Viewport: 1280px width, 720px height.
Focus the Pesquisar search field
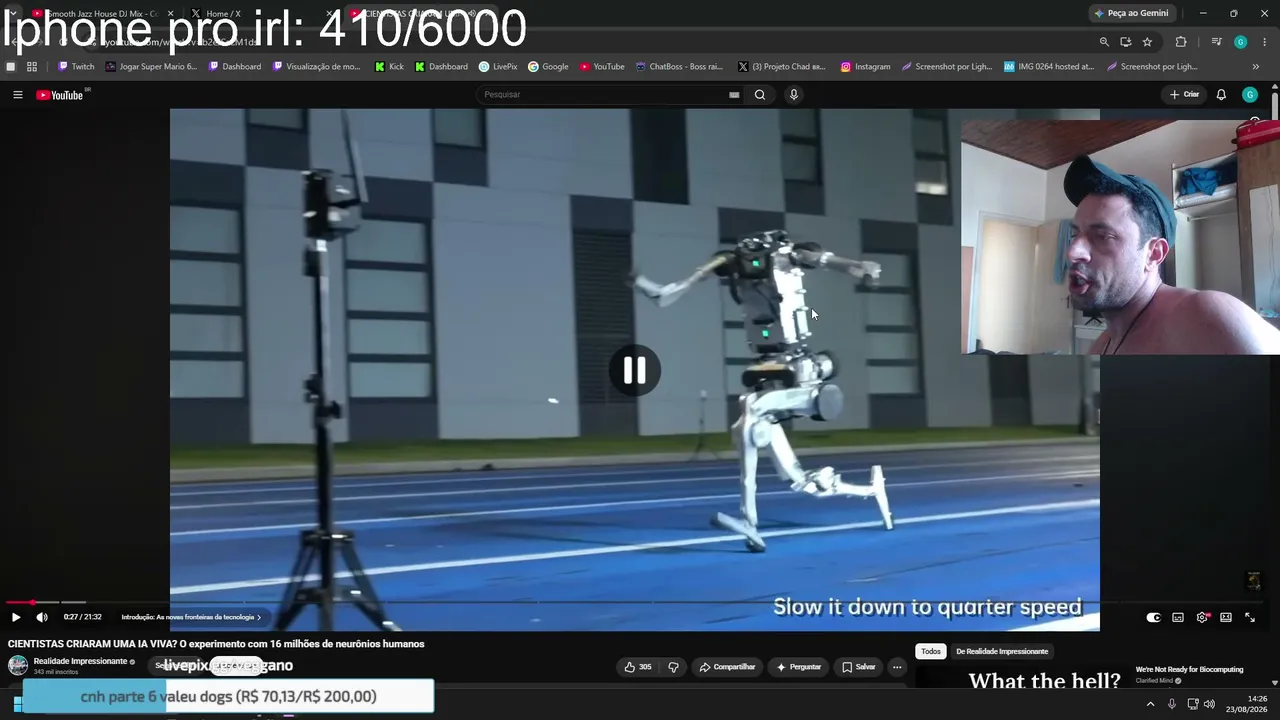(x=604, y=95)
